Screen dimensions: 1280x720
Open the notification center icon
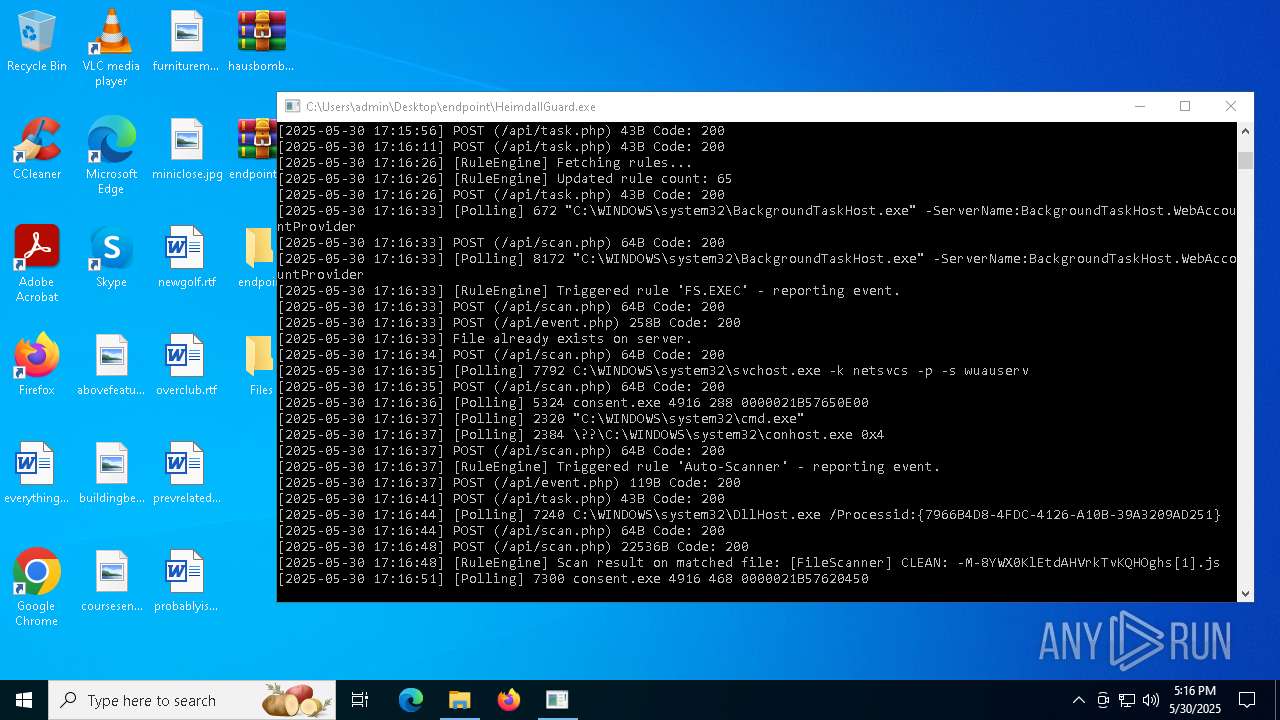[x=1247, y=700]
